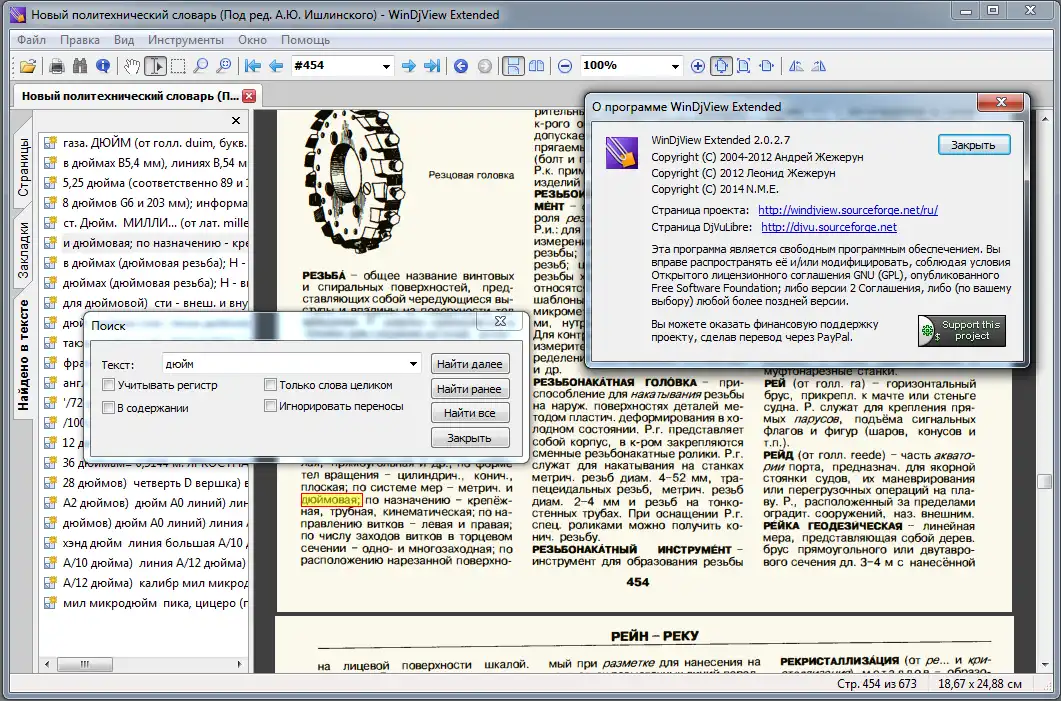The height and width of the screenshot is (701, 1061).
Task: Click the 'Найти все' button
Action: tap(470, 413)
